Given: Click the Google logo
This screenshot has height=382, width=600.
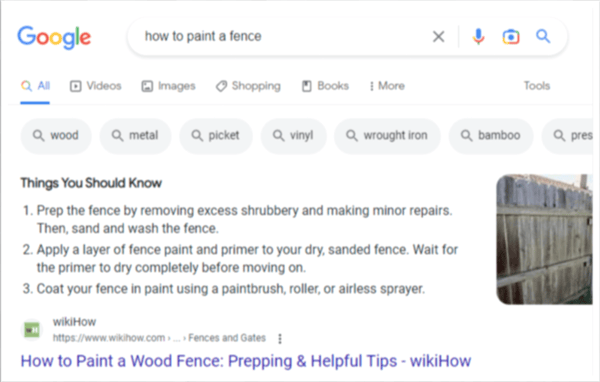Looking at the screenshot, I should [x=54, y=38].
